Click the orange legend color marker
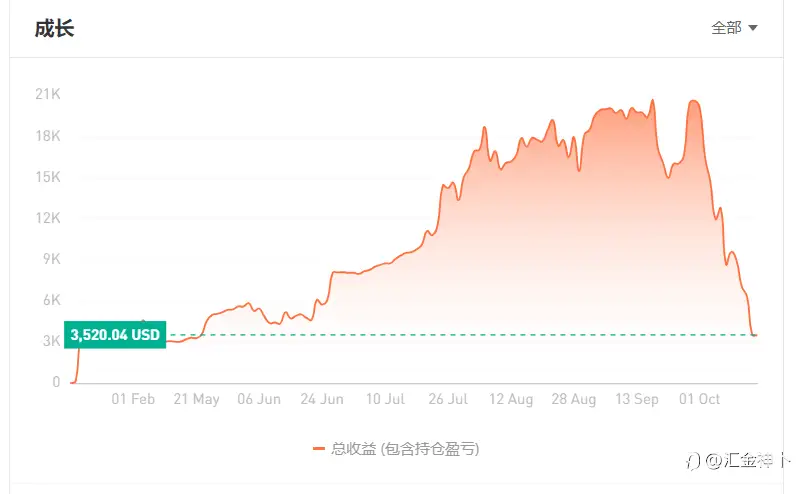This screenshot has height=494, width=800. pyautogui.click(x=319, y=449)
